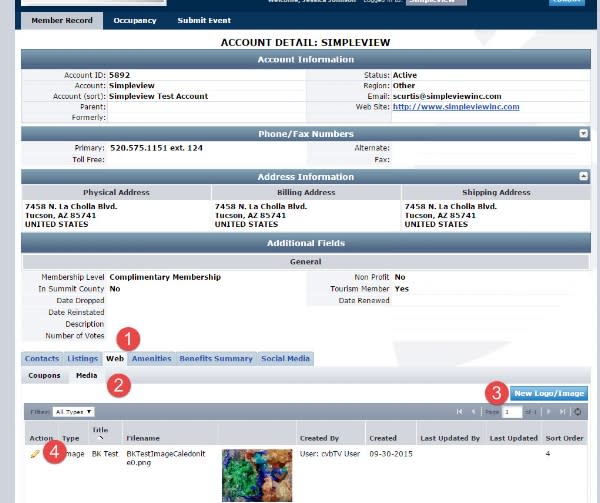Switch to the Coupons sub-tab
Viewport: 600px width, 503px height.
point(44,375)
